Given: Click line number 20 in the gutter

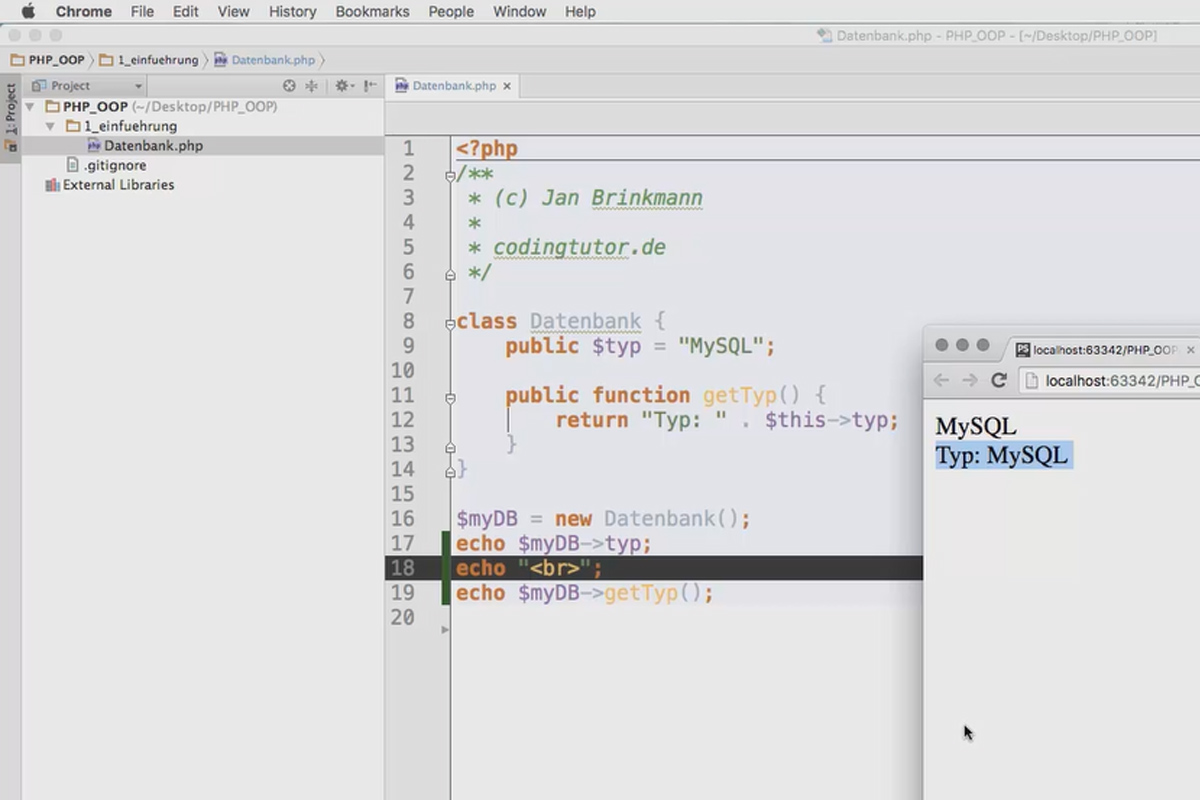Looking at the screenshot, I should click(402, 618).
